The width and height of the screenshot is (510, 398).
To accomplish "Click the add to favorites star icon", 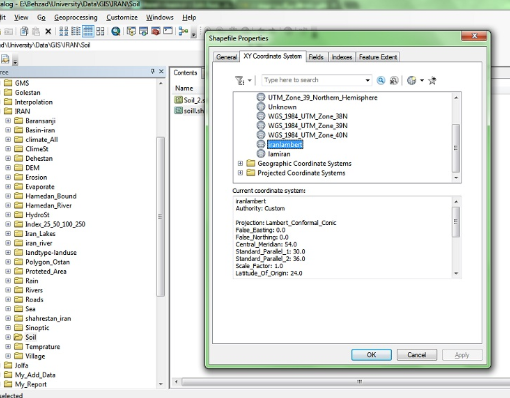I will (432, 80).
